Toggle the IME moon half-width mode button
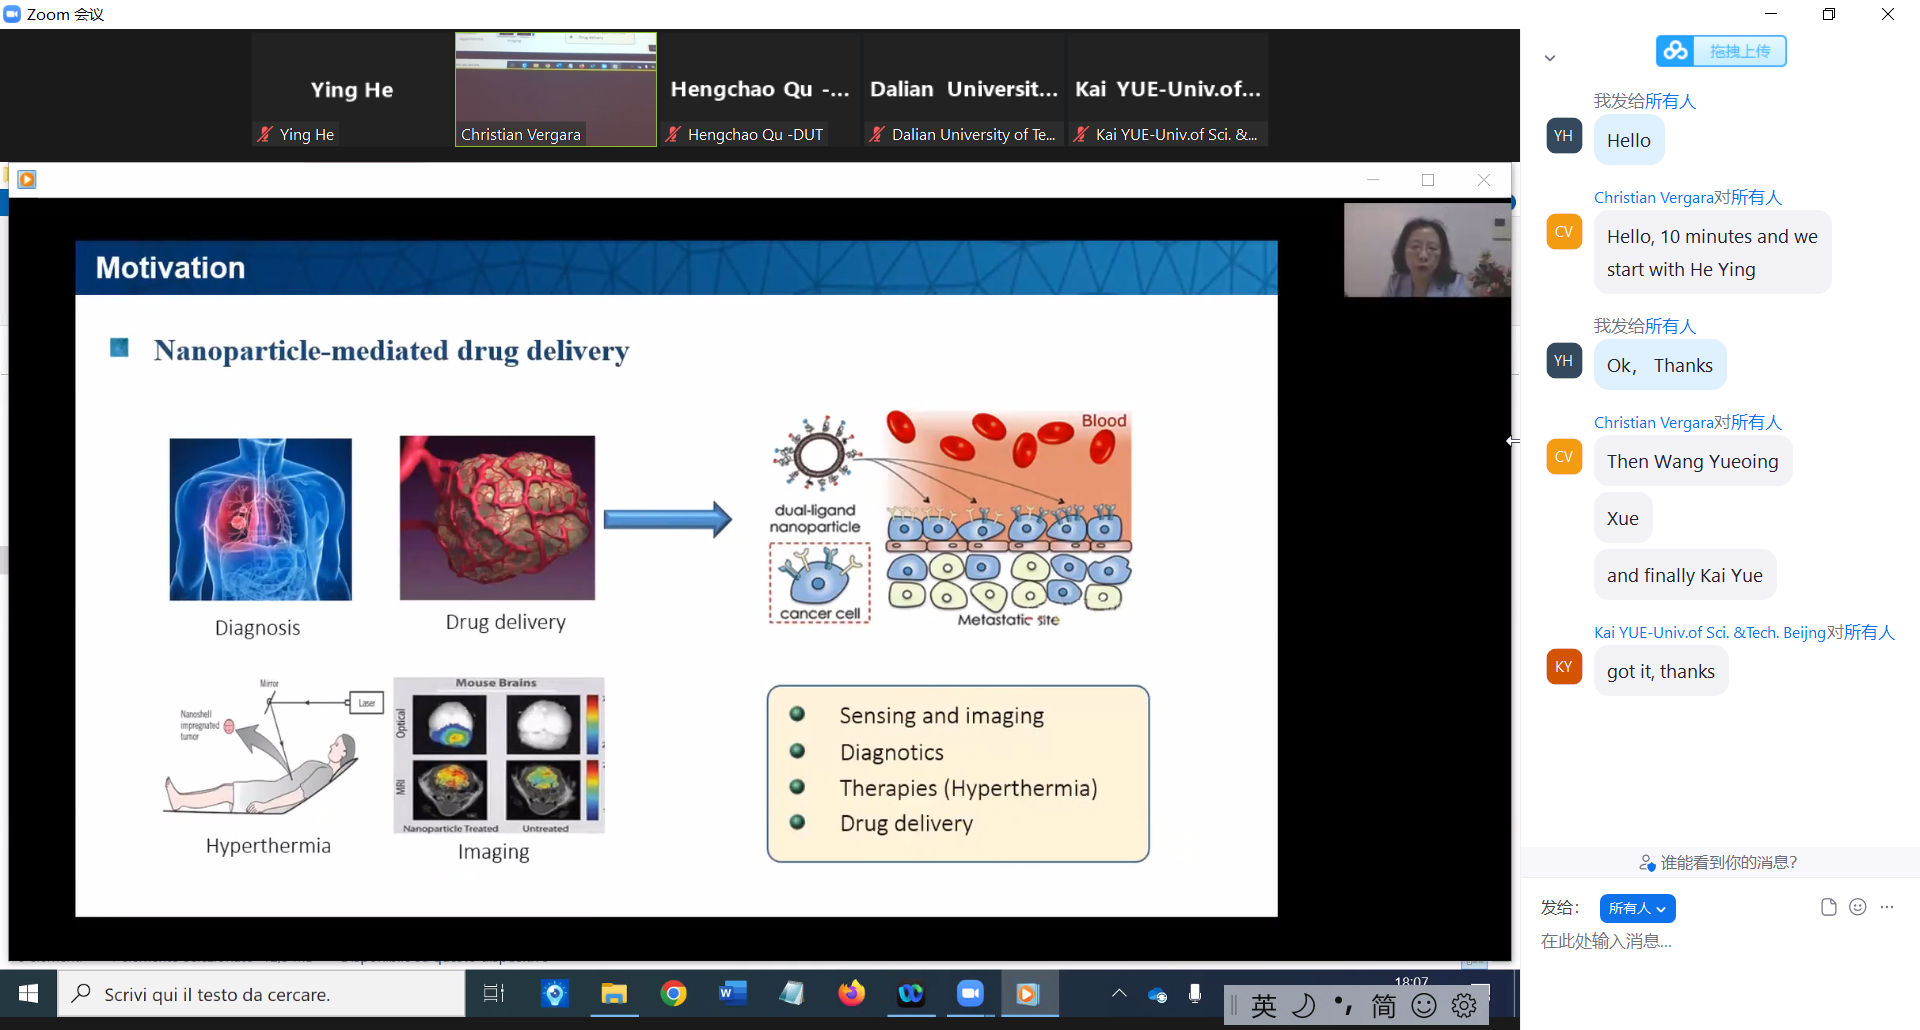Image resolution: width=1920 pixels, height=1030 pixels. [1303, 1006]
